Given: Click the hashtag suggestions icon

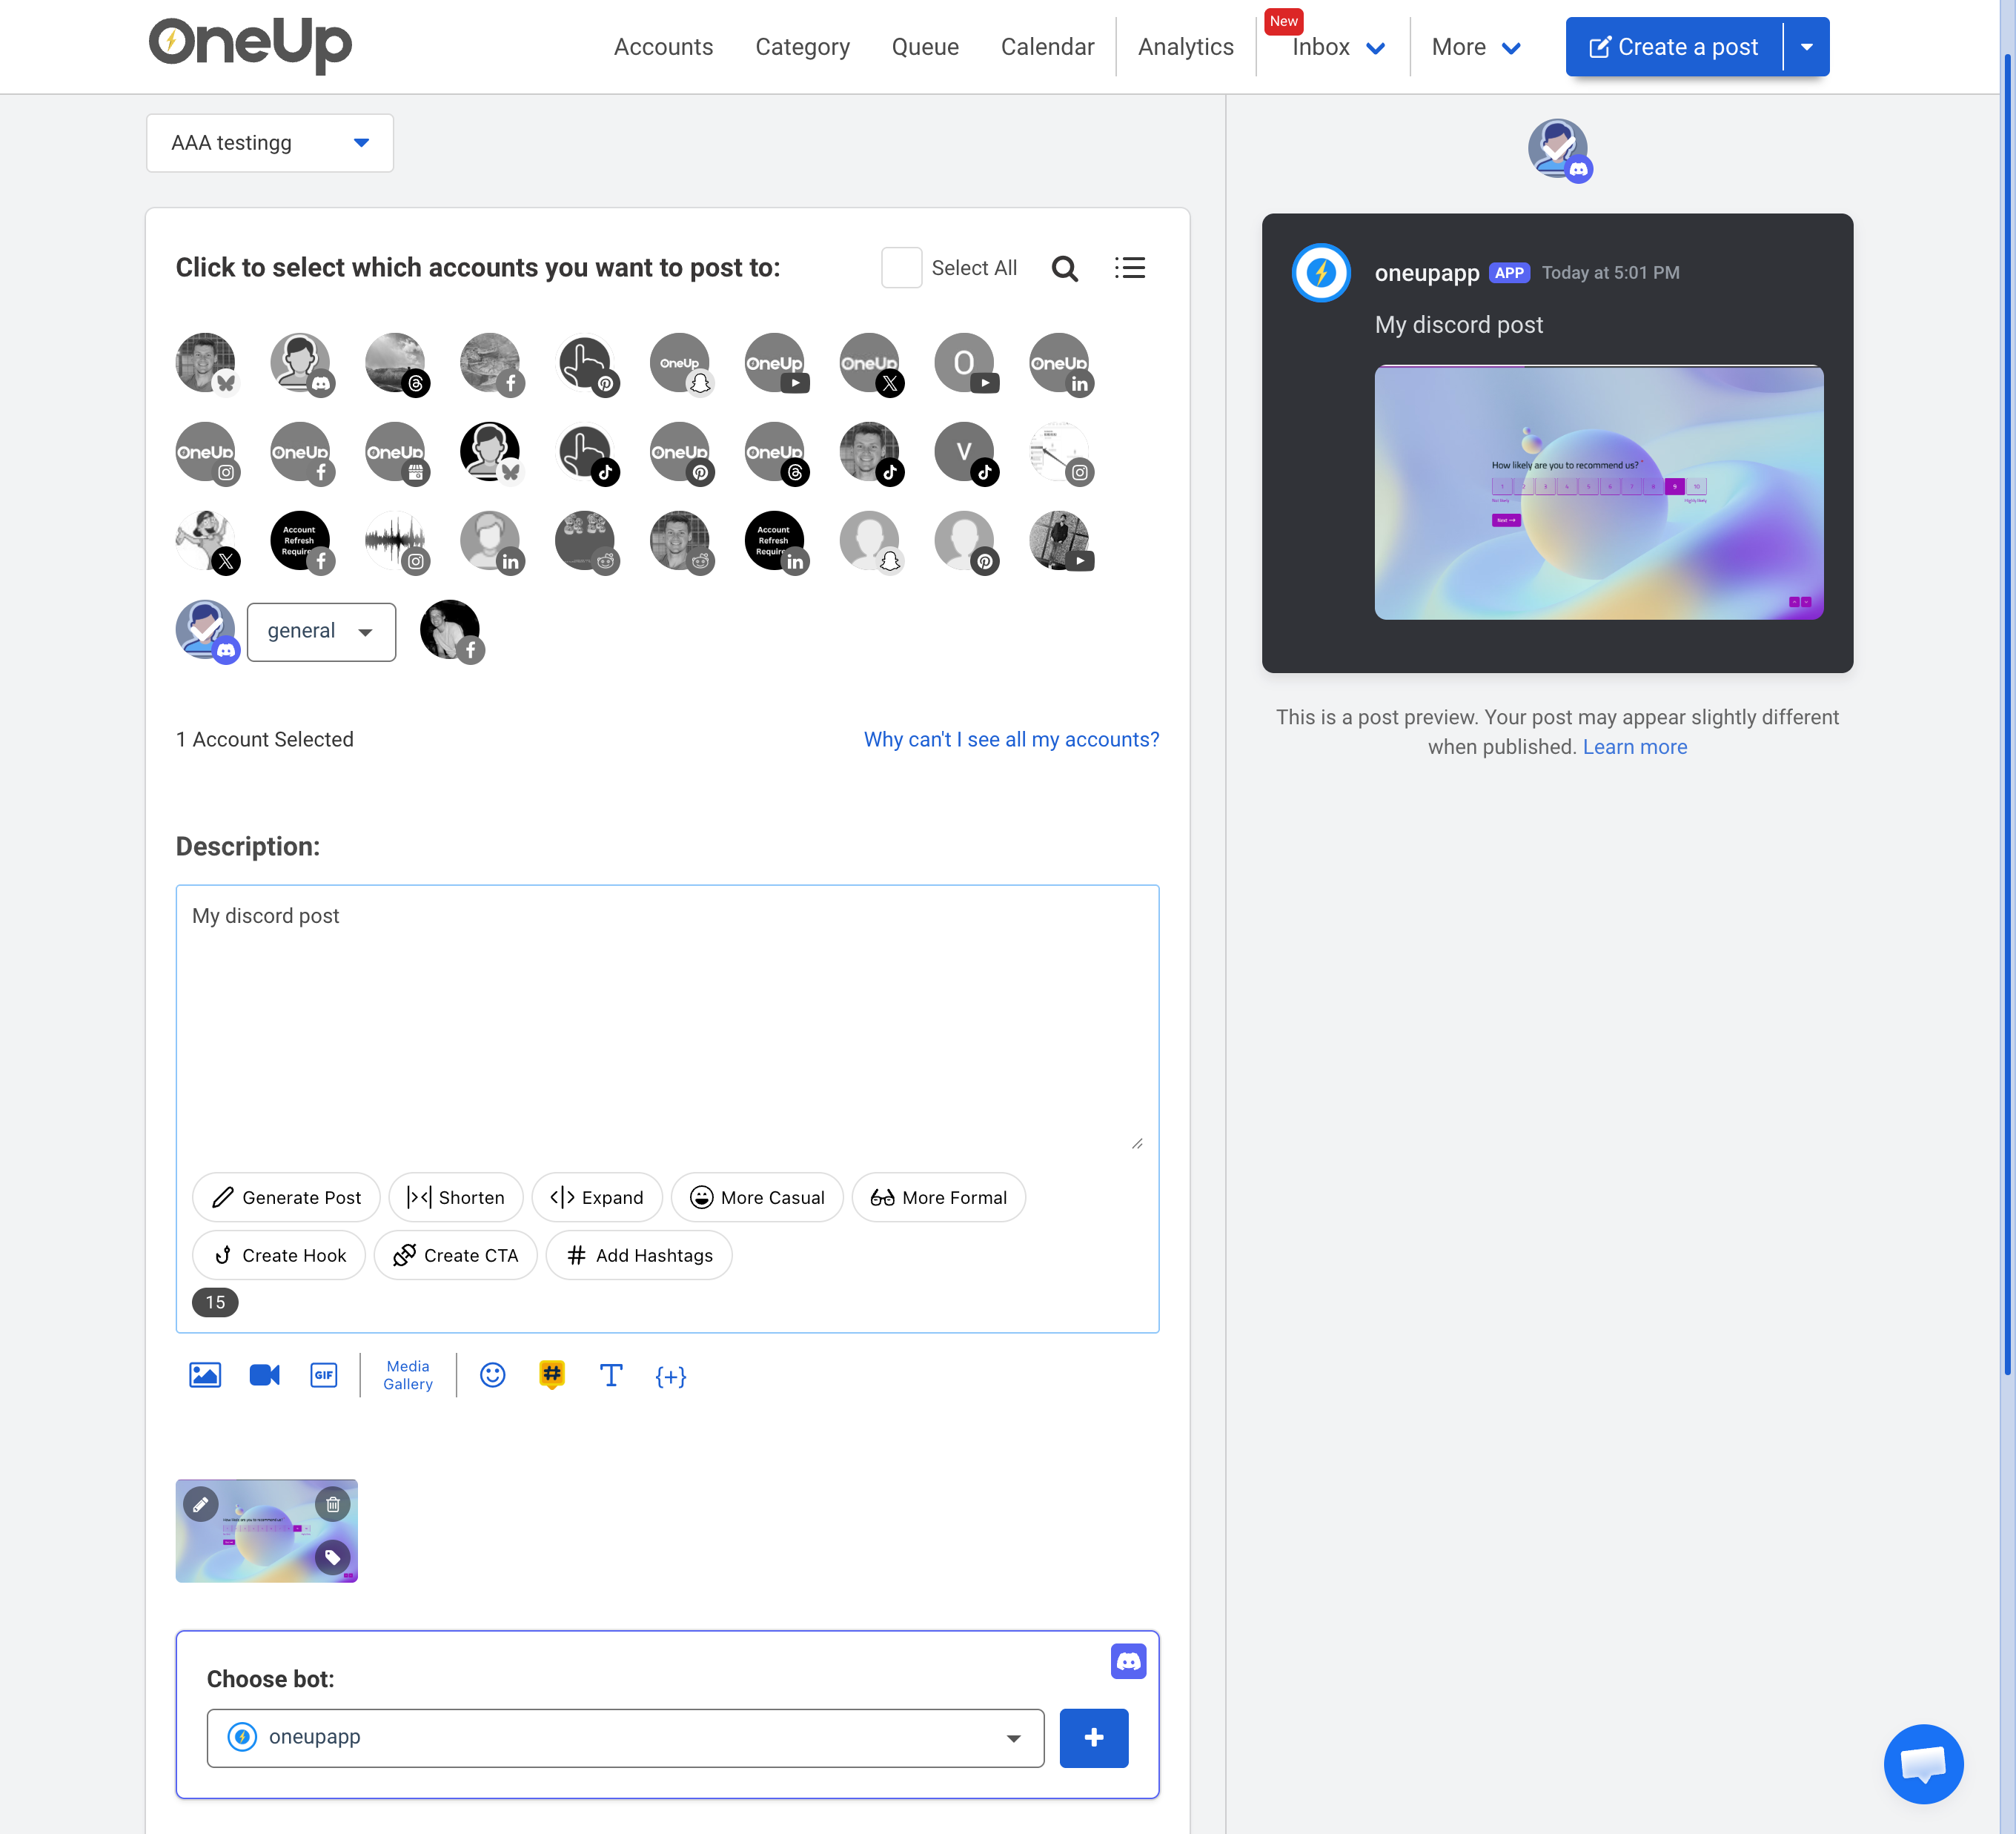Looking at the screenshot, I should pos(552,1375).
